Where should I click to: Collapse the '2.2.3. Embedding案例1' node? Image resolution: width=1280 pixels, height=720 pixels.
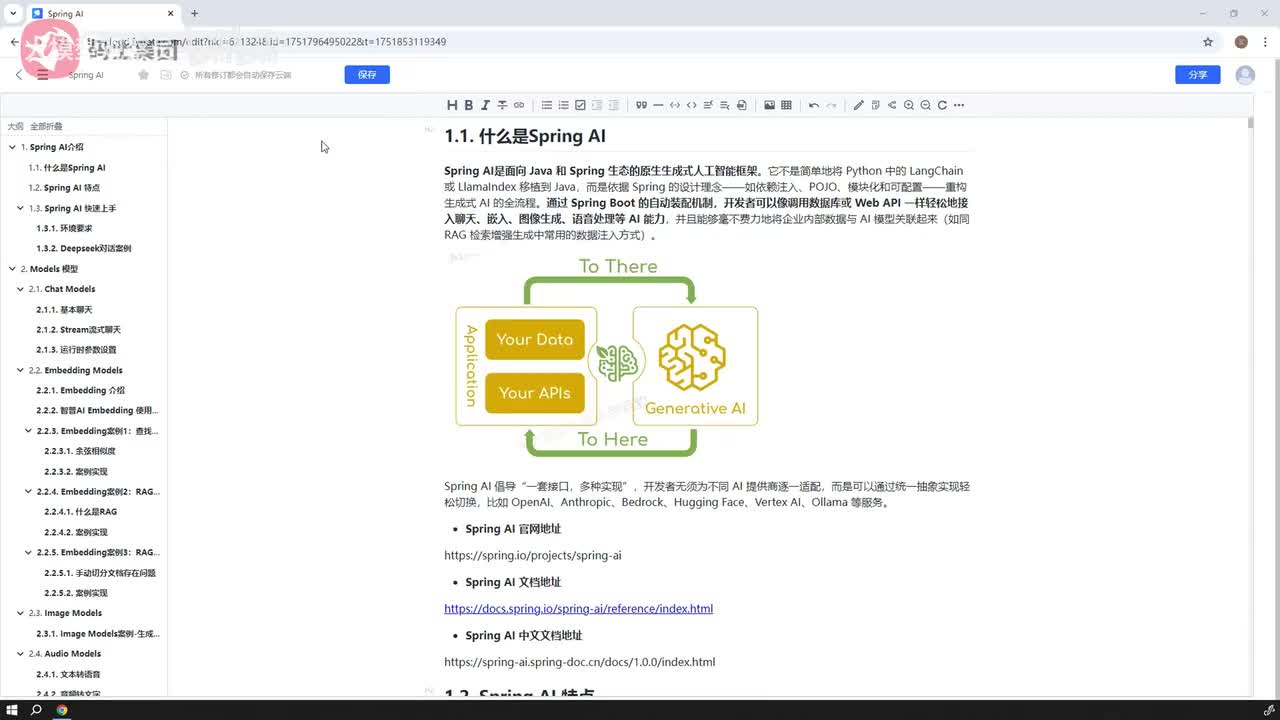click(28, 431)
